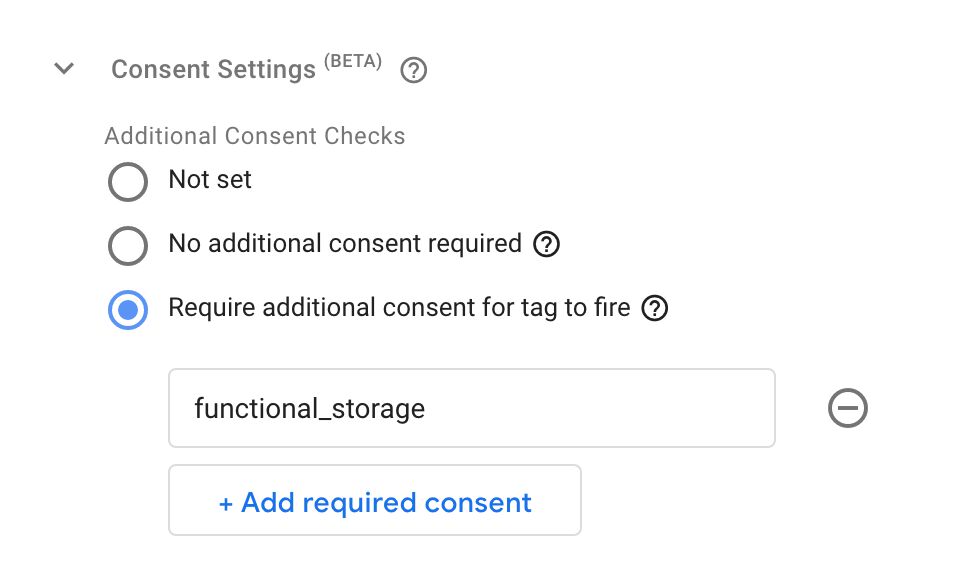Screen dimensions: 968x574
Task: Click 'No additional consent required' label text
Action: 345,243
